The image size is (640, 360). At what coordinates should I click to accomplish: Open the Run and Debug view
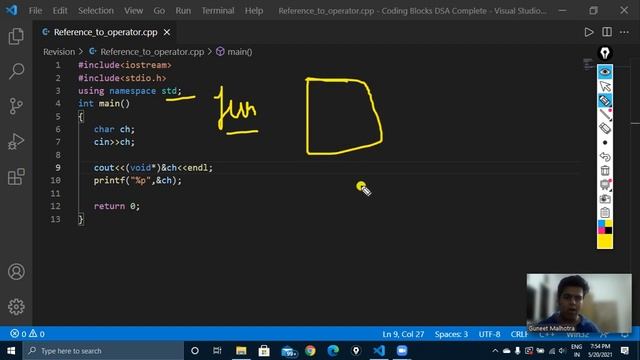pos(16,142)
